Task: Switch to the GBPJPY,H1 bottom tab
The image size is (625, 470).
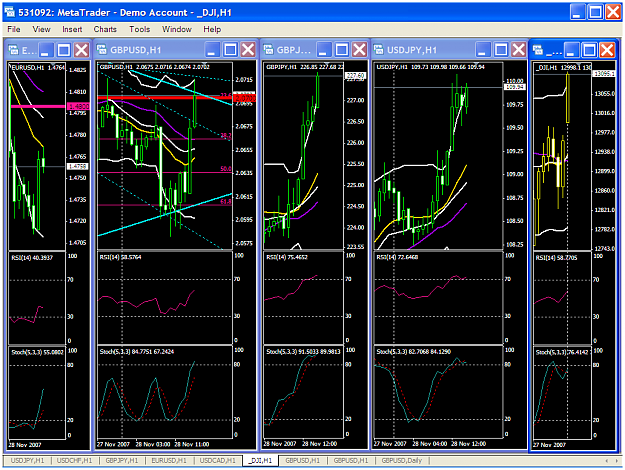Action: click(122, 460)
